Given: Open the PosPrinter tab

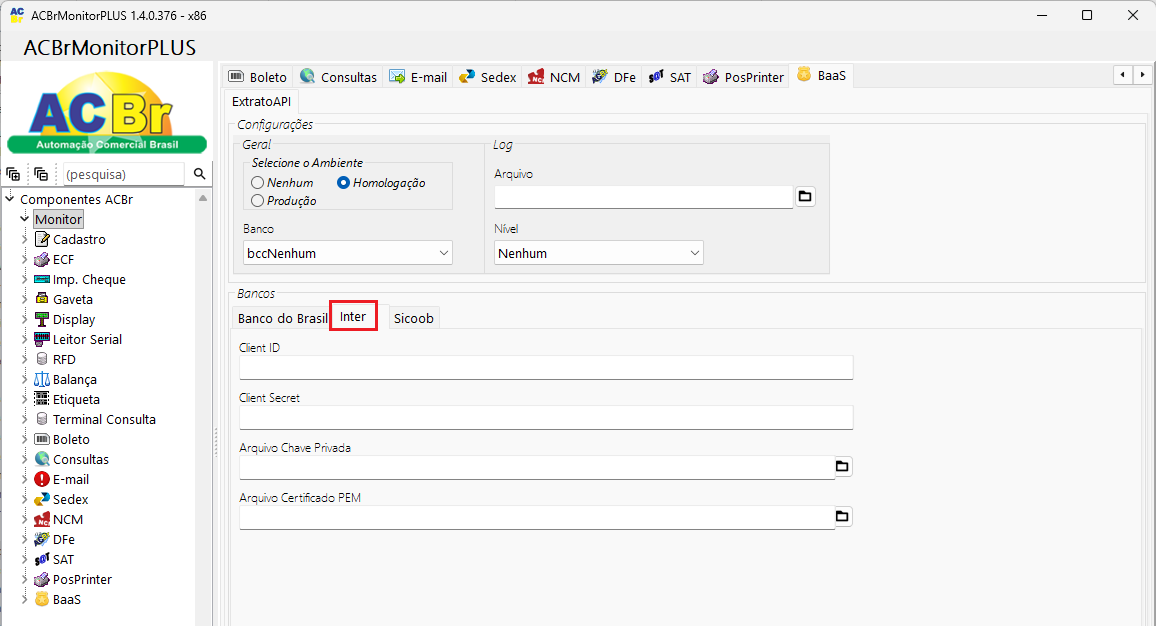Looking at the screenshot, I should click(x=744, y=77).
